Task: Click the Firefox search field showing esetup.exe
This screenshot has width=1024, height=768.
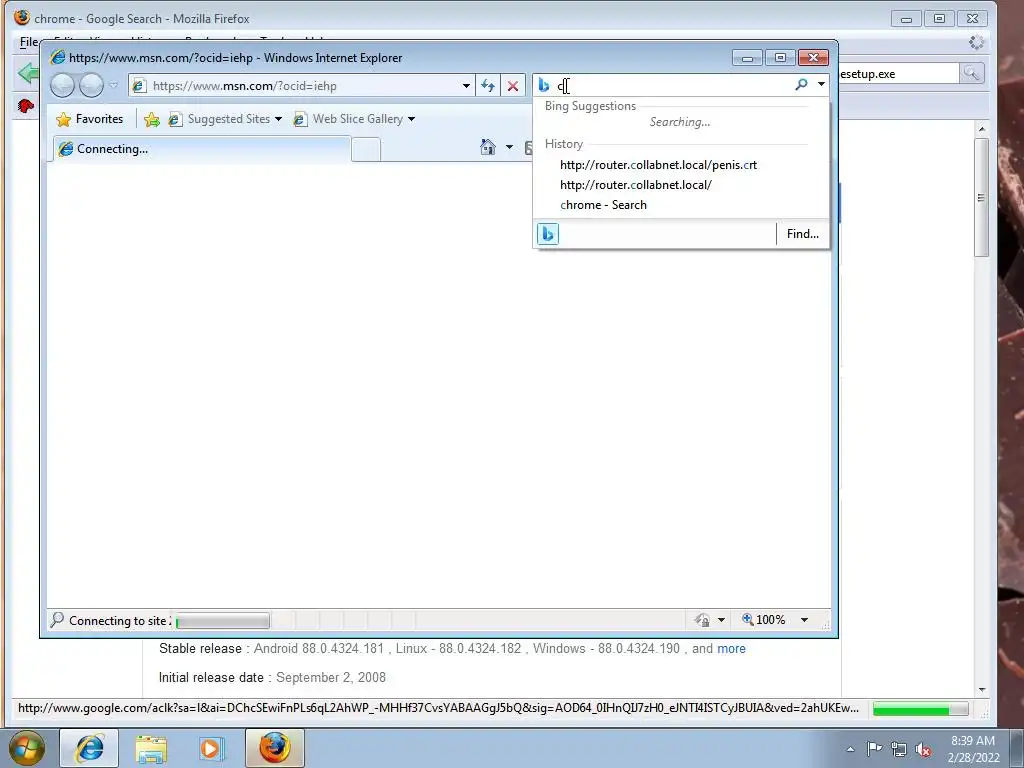Action: click(899, 74)
